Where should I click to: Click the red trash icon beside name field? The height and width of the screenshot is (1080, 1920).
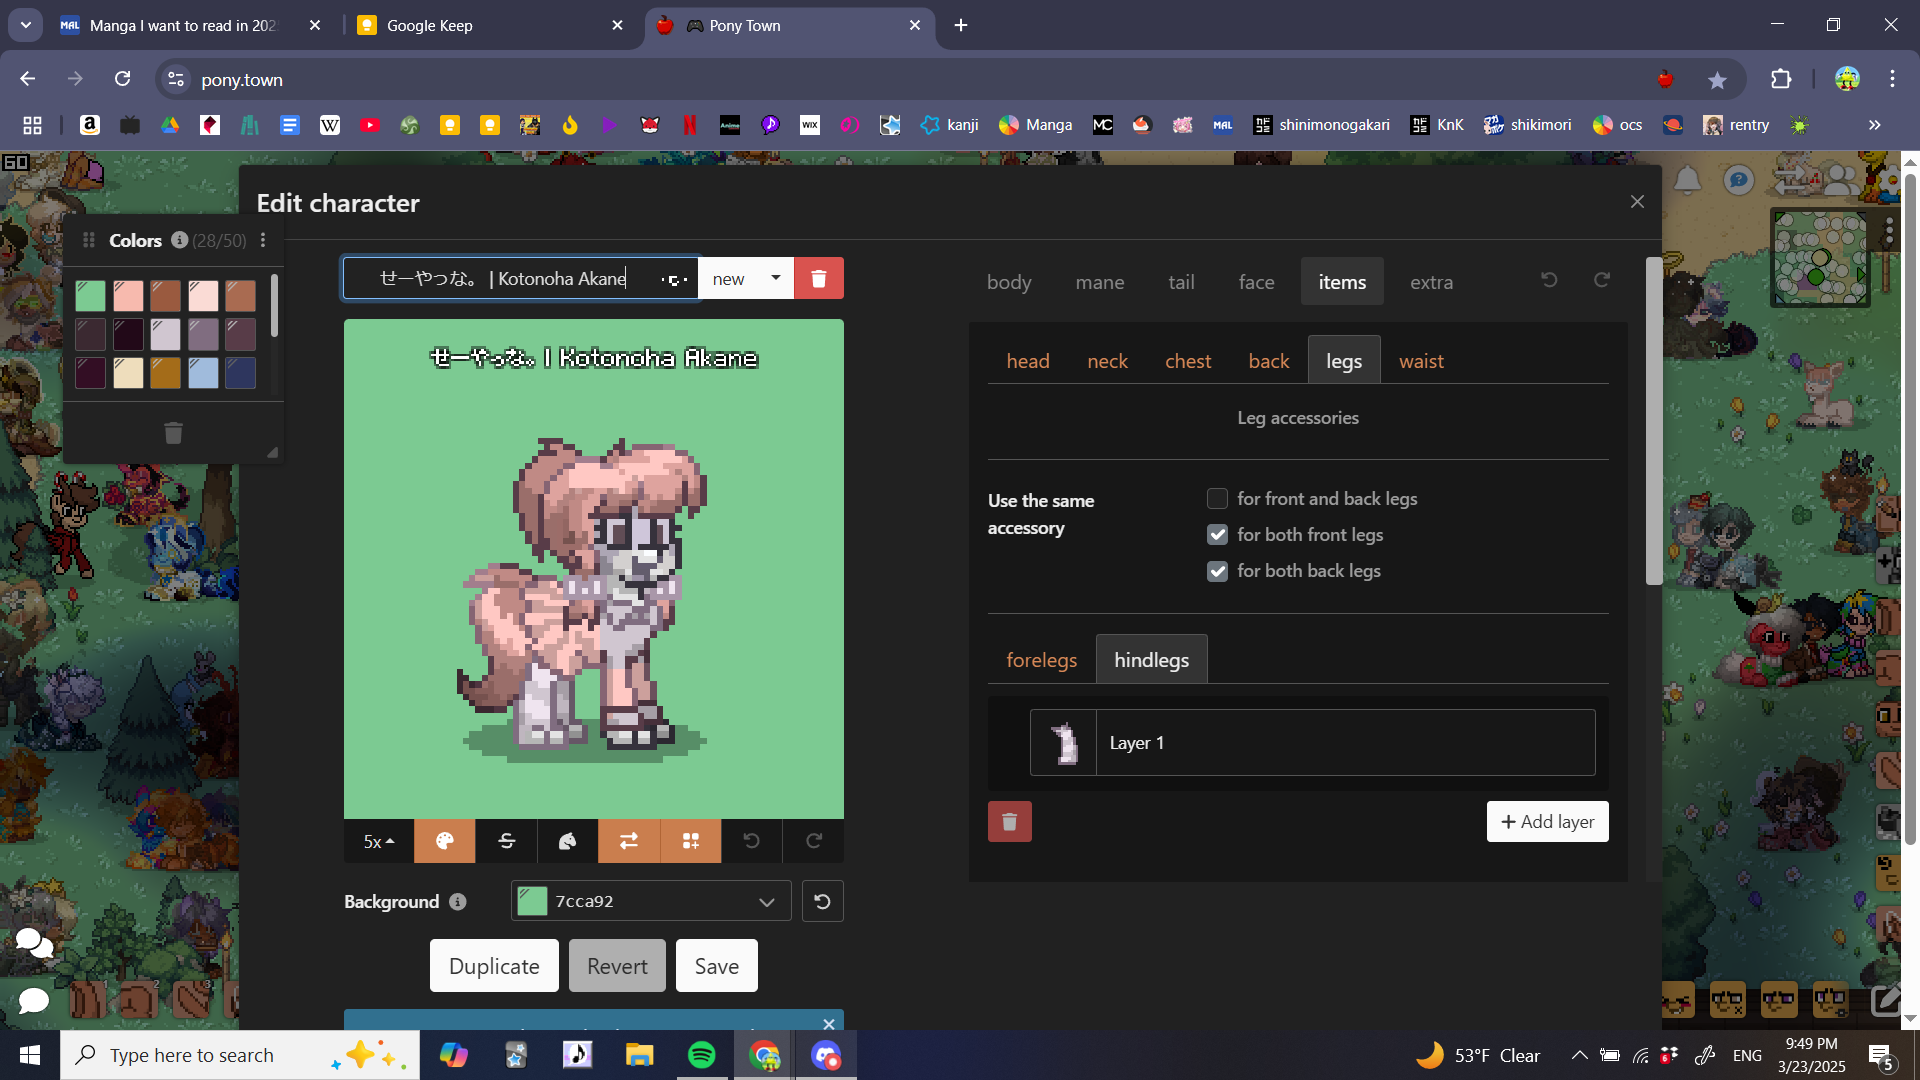click(x=818, y=278)
